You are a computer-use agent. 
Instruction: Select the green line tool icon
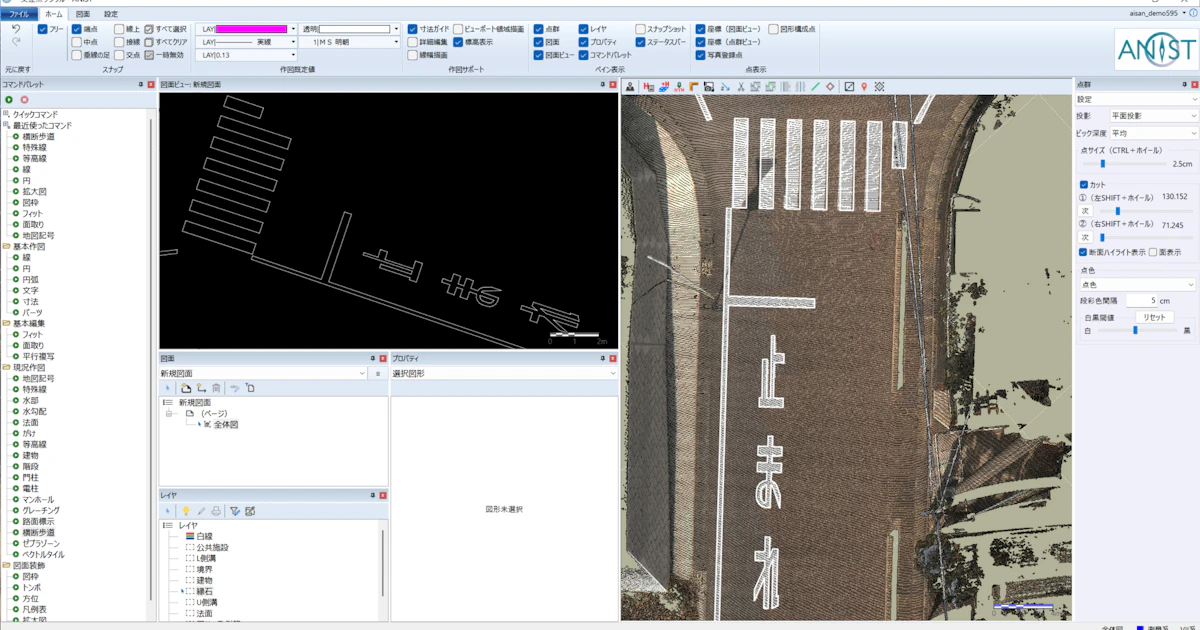click(815, 87)
